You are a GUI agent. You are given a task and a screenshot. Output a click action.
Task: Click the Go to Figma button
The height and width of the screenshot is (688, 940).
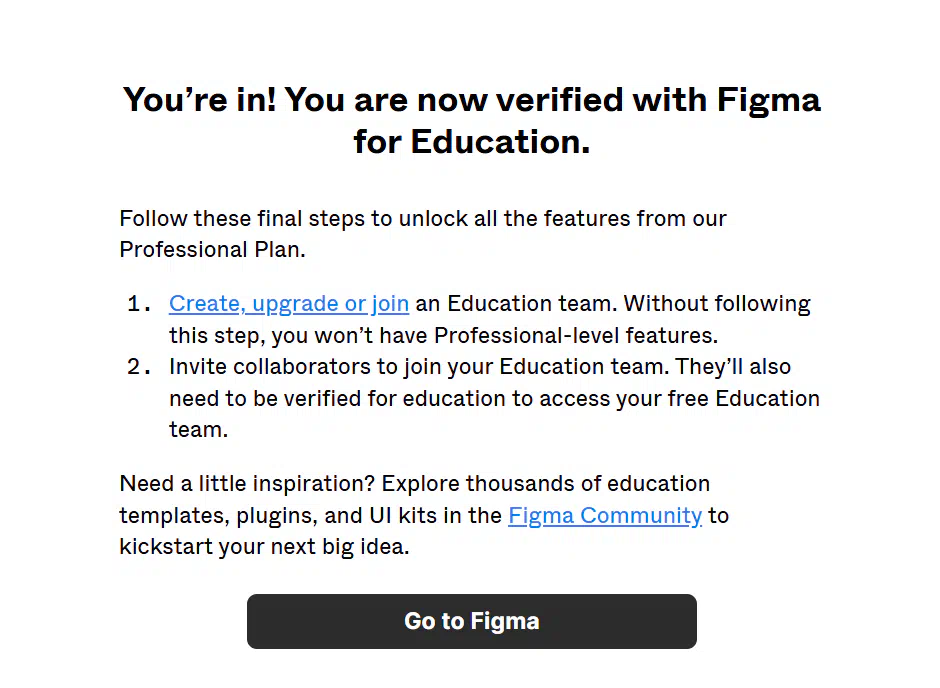tap(472, 621)
